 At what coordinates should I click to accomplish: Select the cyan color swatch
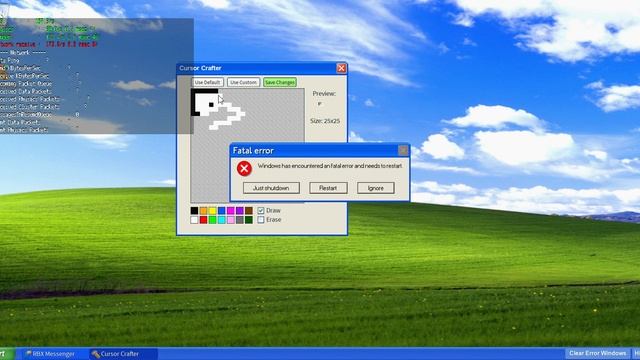tap(221, 220)
